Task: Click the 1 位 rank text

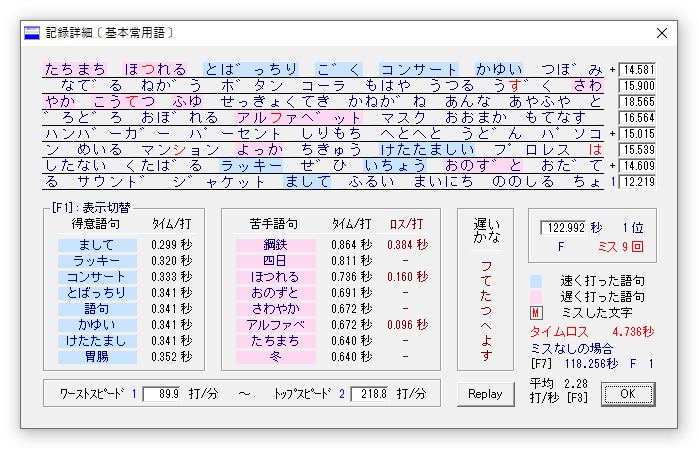Action: [633, 228]
